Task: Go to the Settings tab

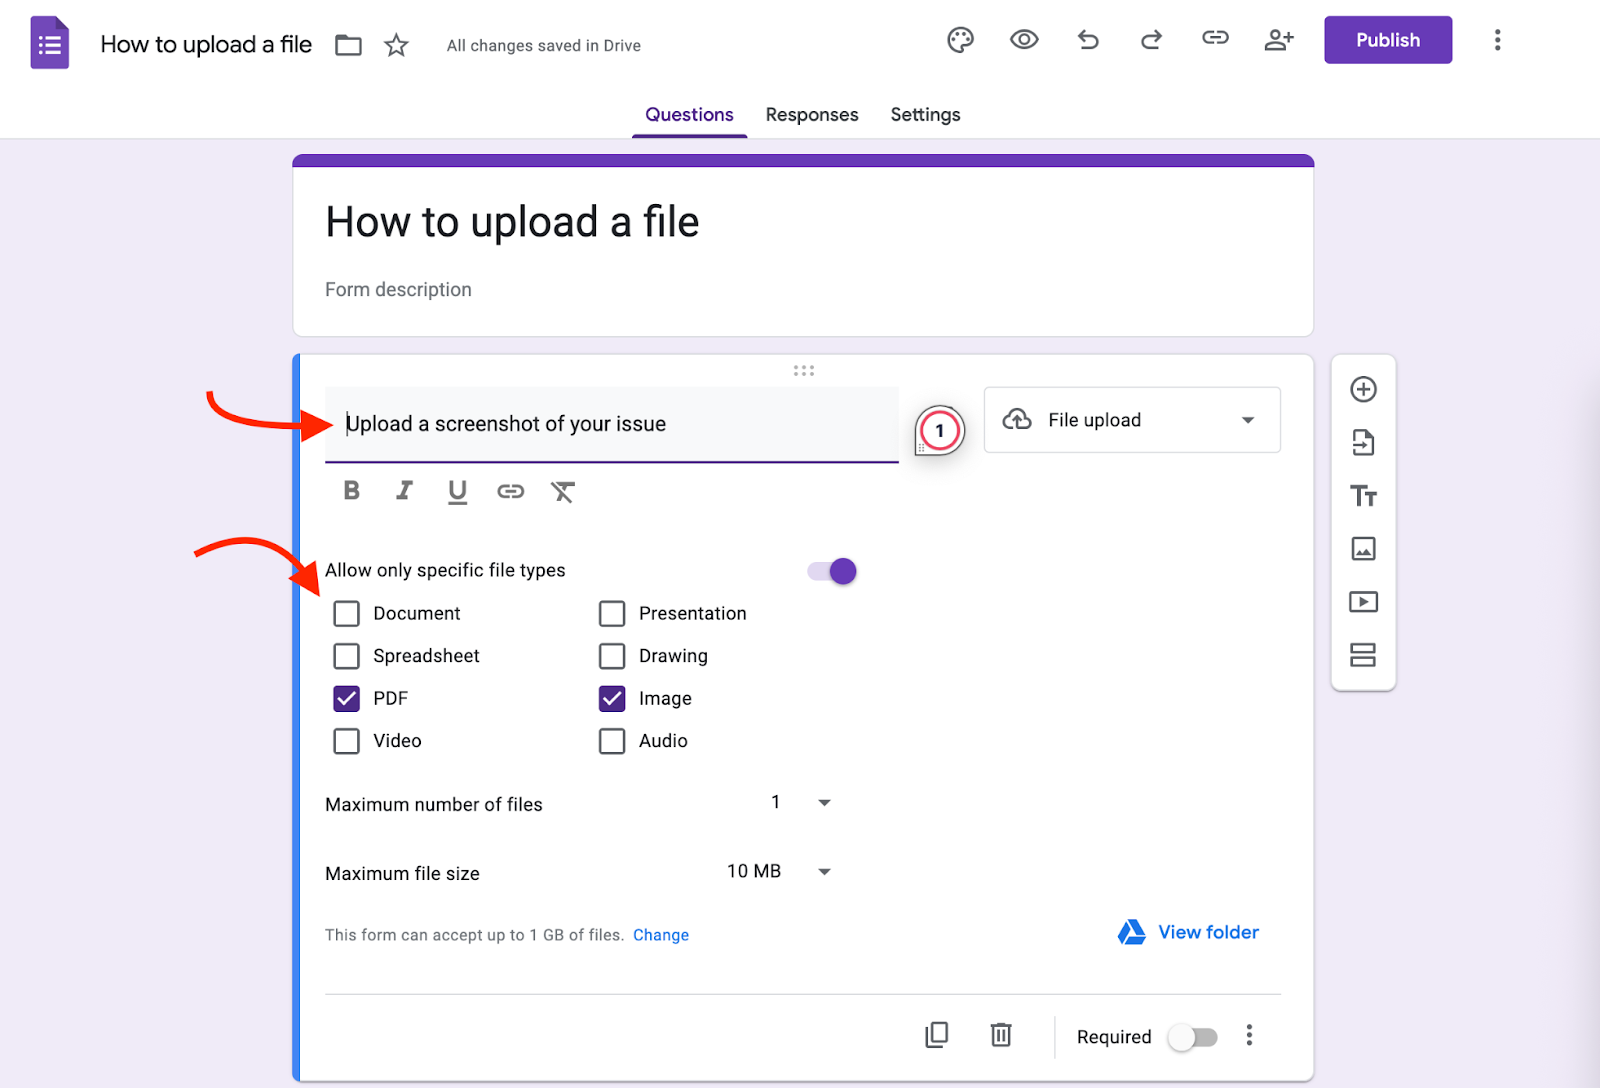Action: coord(925,115)
